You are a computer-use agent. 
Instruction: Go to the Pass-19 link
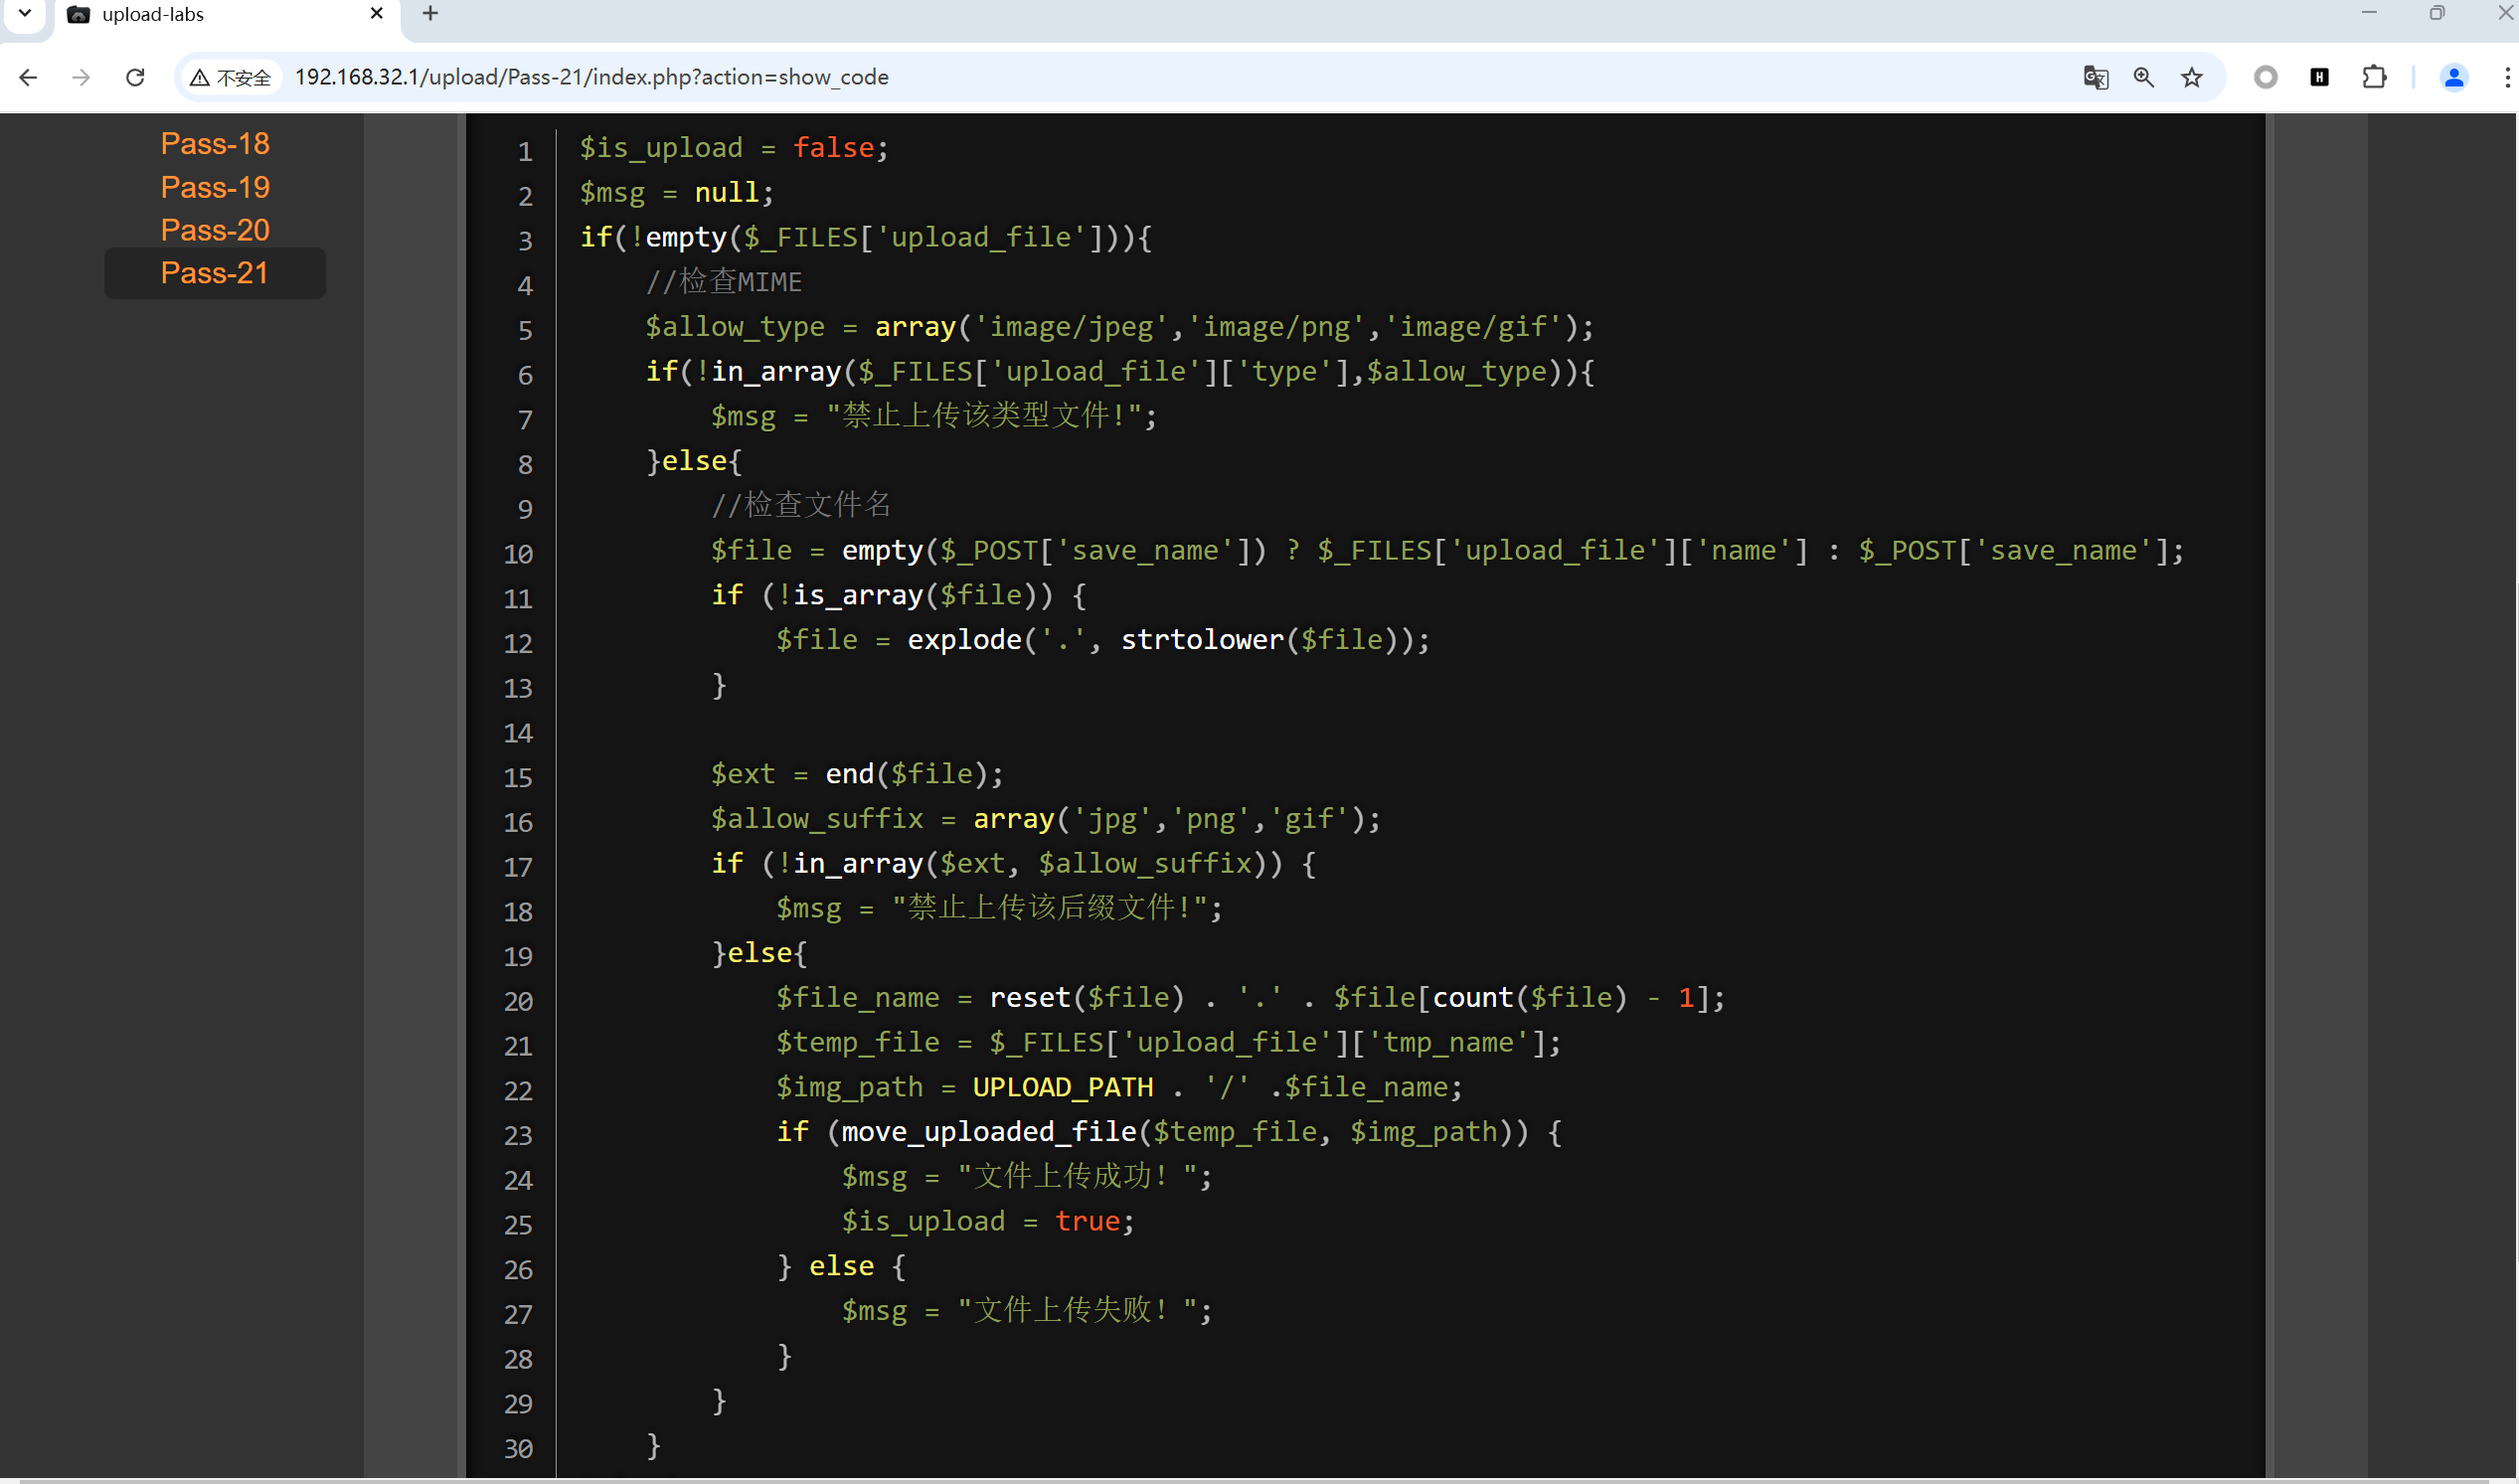pos(215,187)
